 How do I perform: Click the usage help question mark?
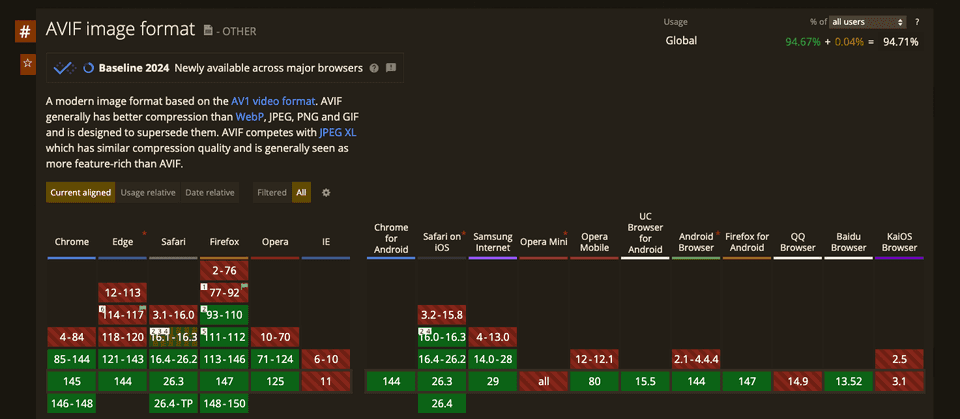coord(917,22)
